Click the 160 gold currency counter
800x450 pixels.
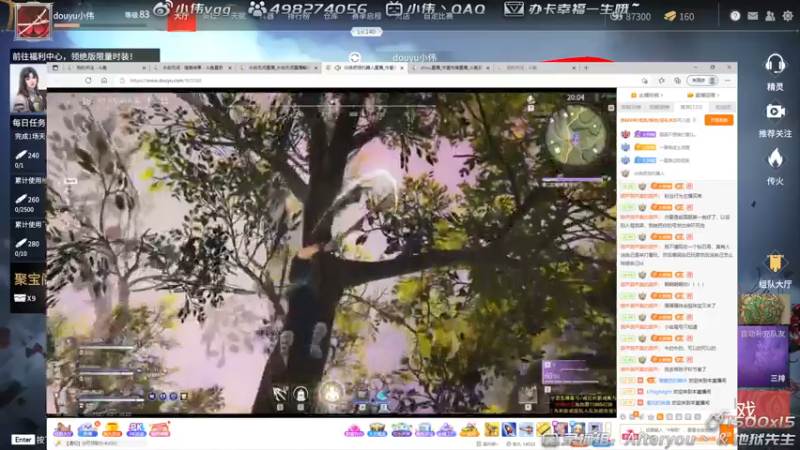click(x=679, y=17)
